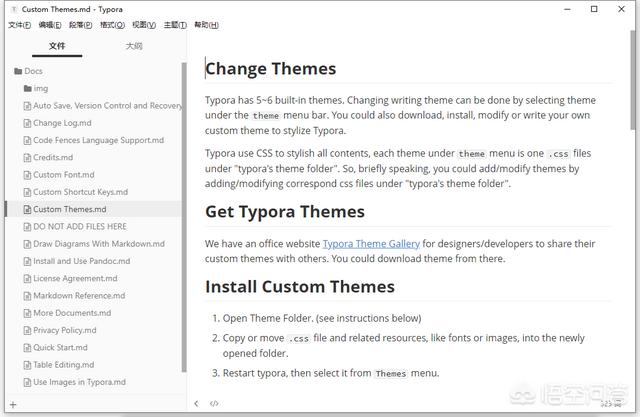Open the 段落(P) menu
This screenshot has height=417, width=640.
click(x=80, y=25)
